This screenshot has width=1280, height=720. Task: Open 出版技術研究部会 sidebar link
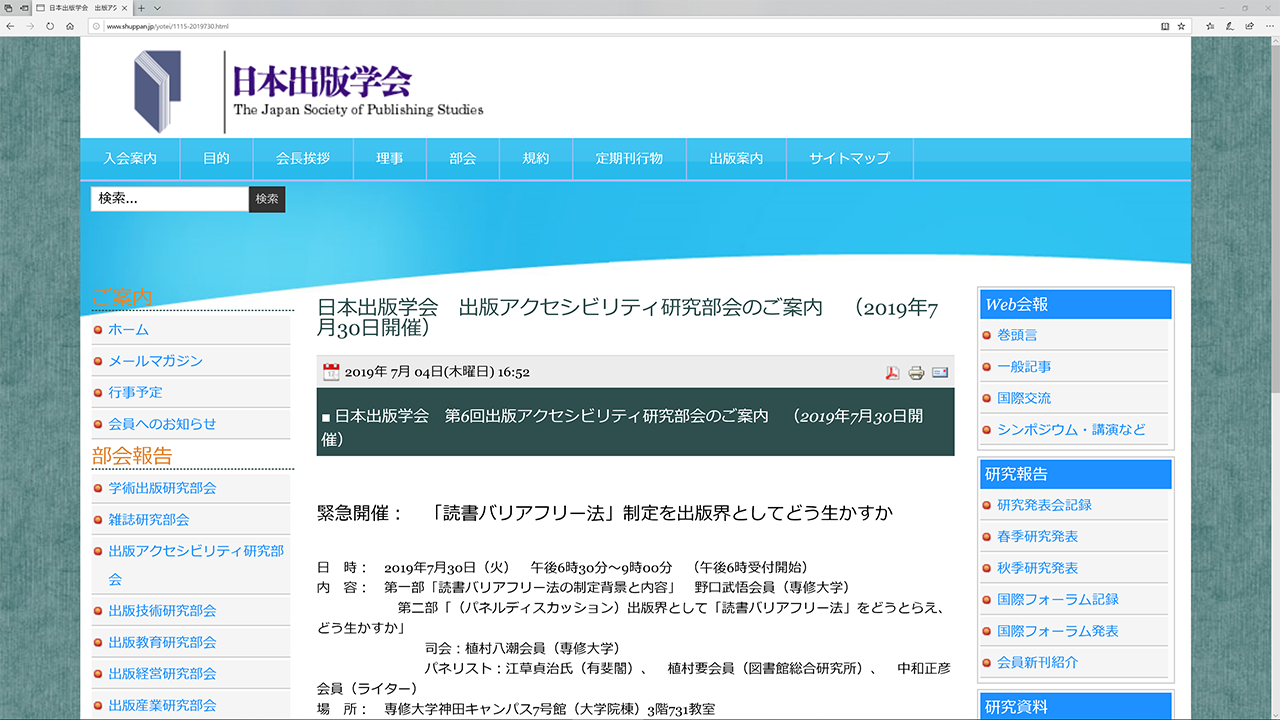pyautogui.click(x=162, y=611)
